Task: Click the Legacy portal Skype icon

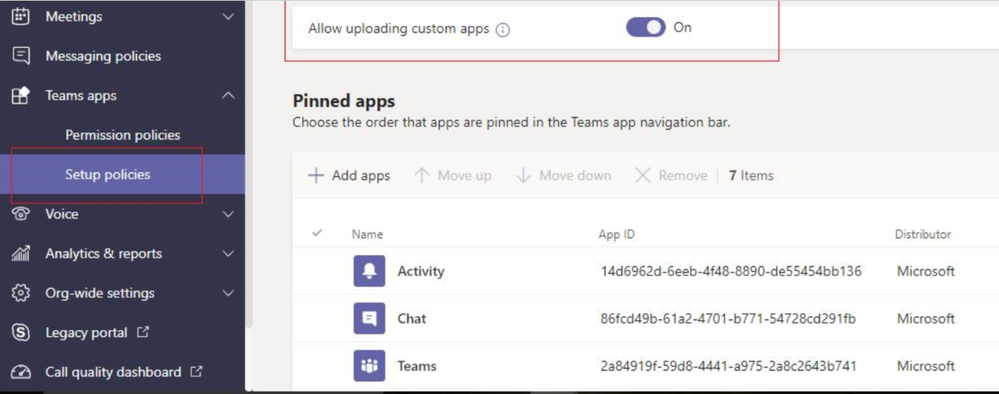Action: 21,333
